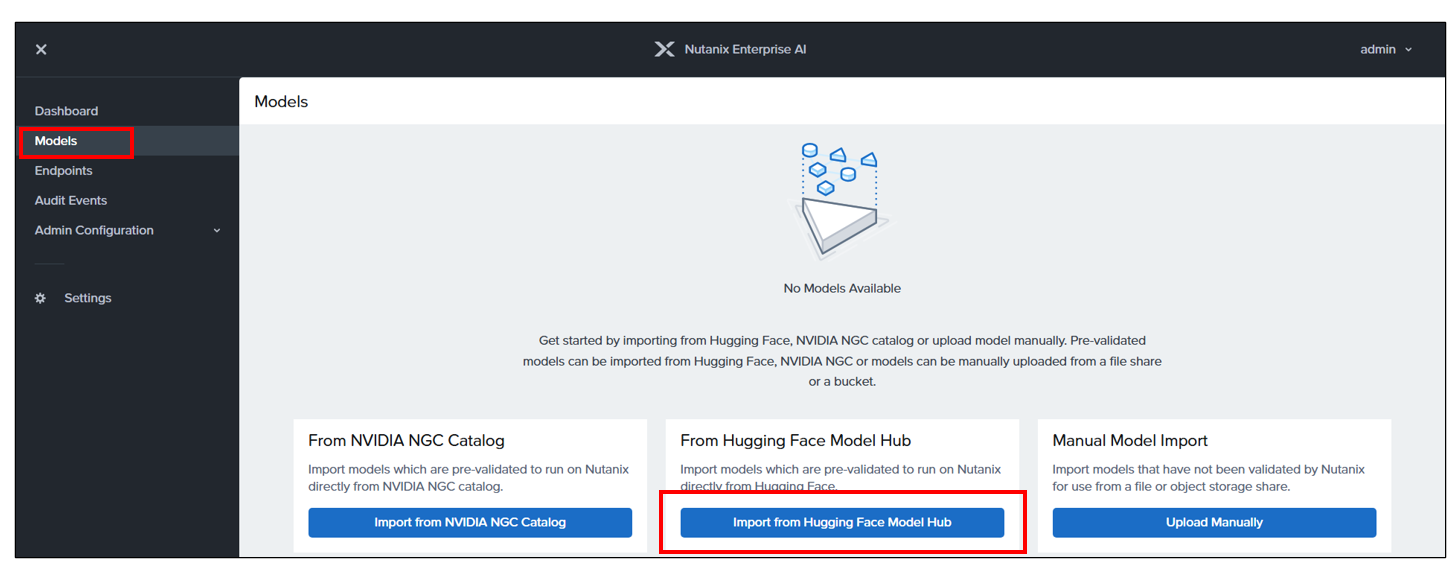Select Models in the left navigation

tap(56, 141)
